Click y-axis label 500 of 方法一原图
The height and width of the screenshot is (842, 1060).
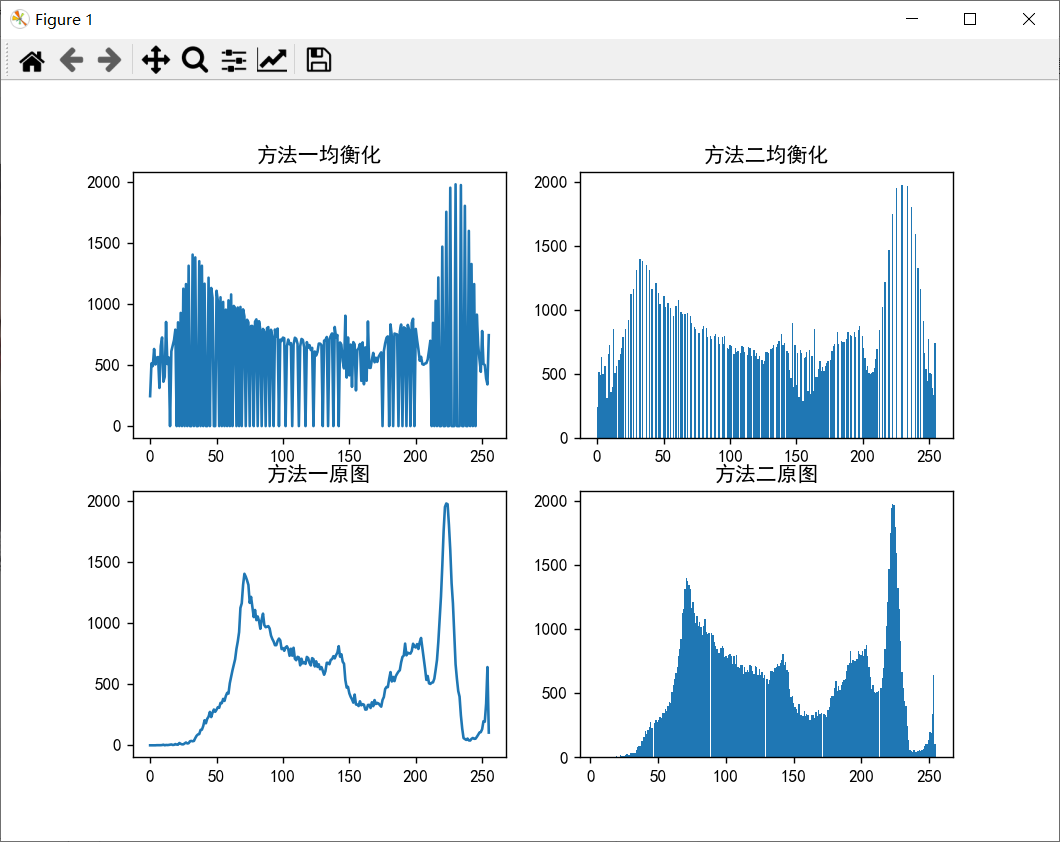point(107,684)
